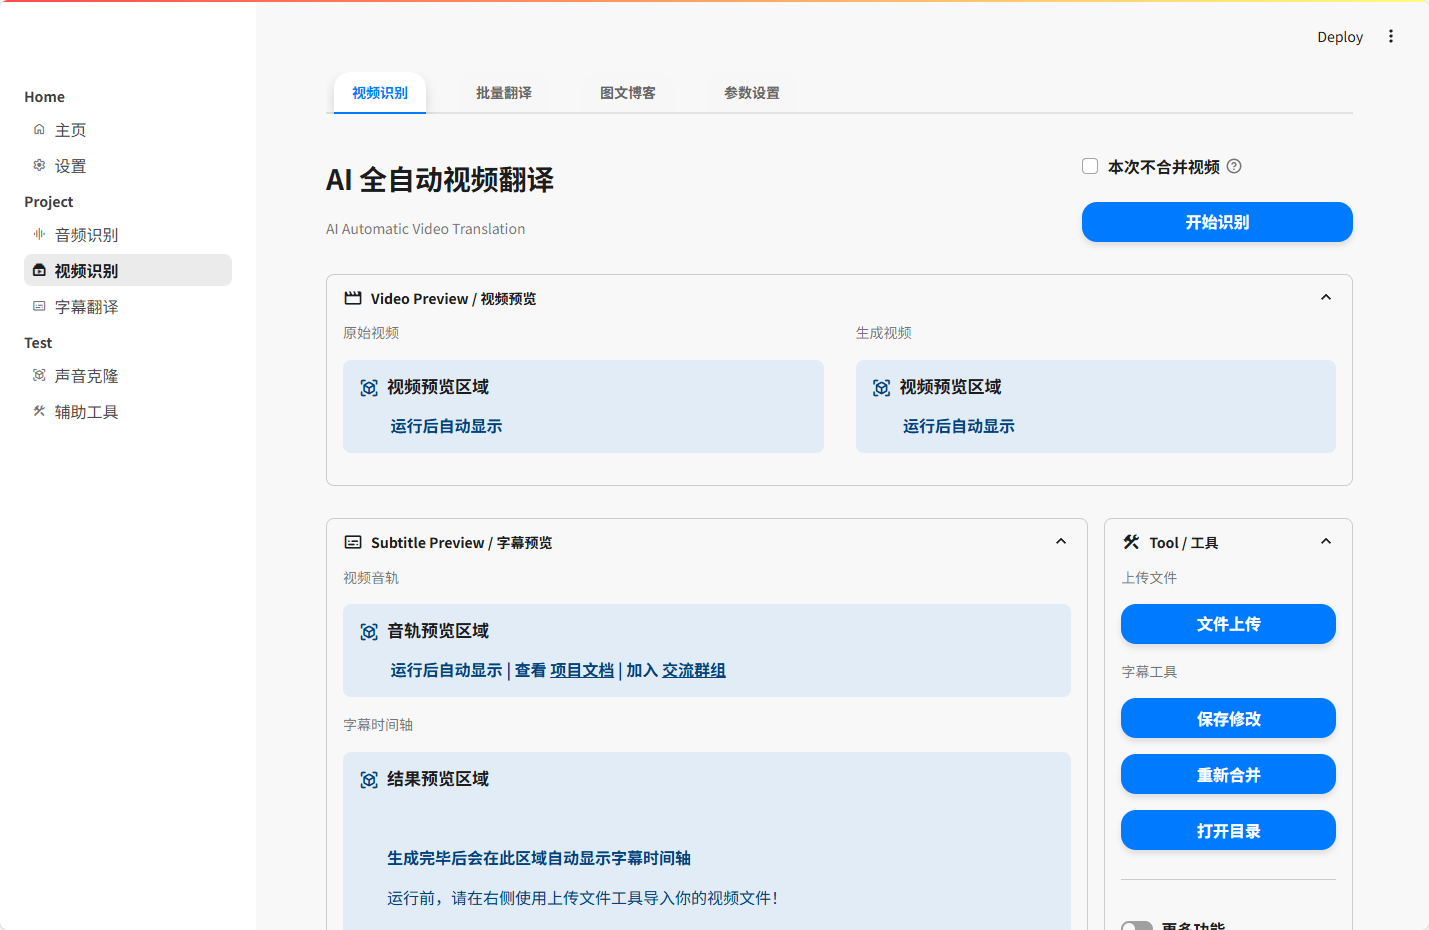Open the 项目文档 link

[x=582, y=670]
